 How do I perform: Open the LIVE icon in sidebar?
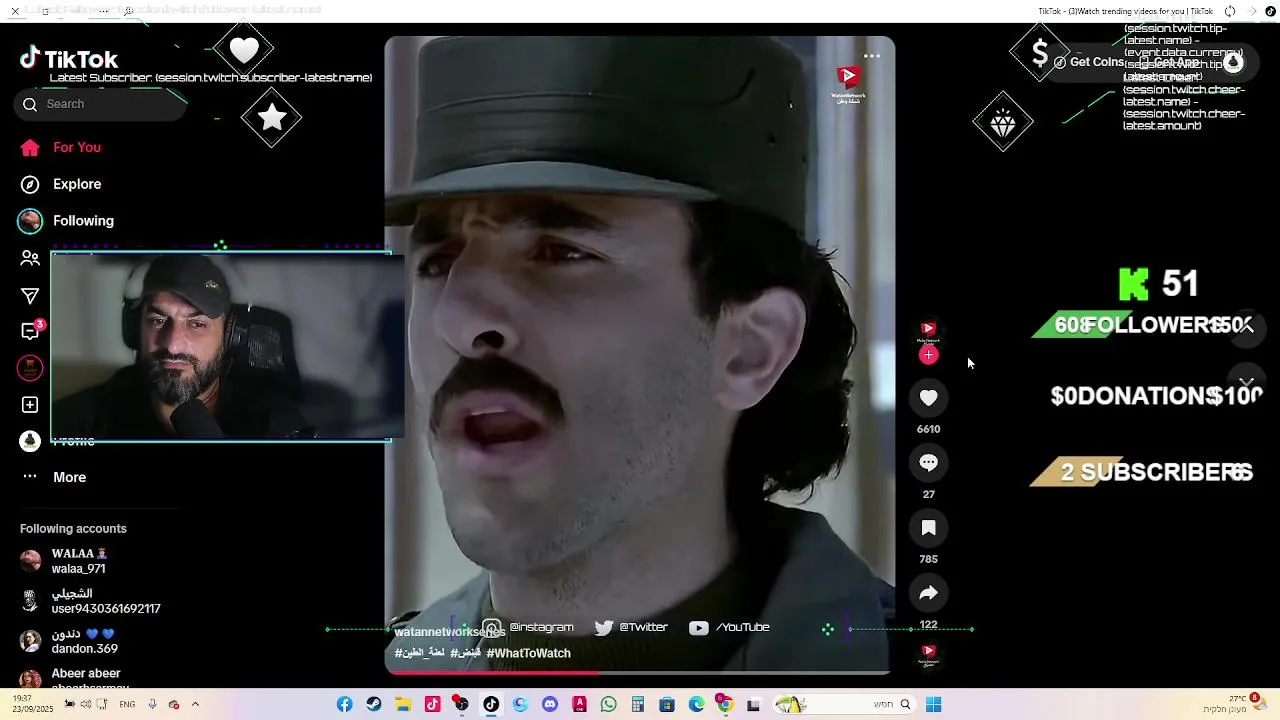[30, 368]
